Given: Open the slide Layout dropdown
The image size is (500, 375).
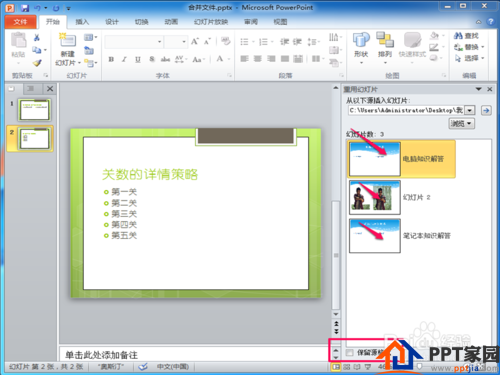Looking at the screenshot, I should [90, 37].
